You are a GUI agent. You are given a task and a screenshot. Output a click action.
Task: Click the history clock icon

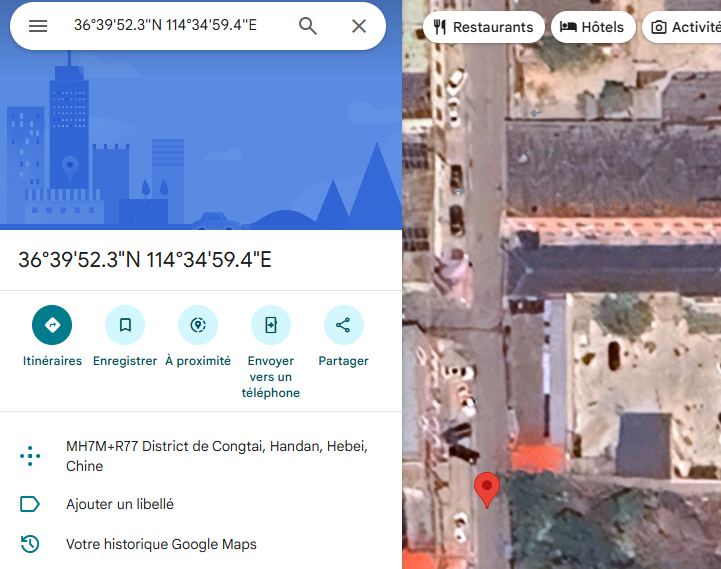tap(30, 544)
